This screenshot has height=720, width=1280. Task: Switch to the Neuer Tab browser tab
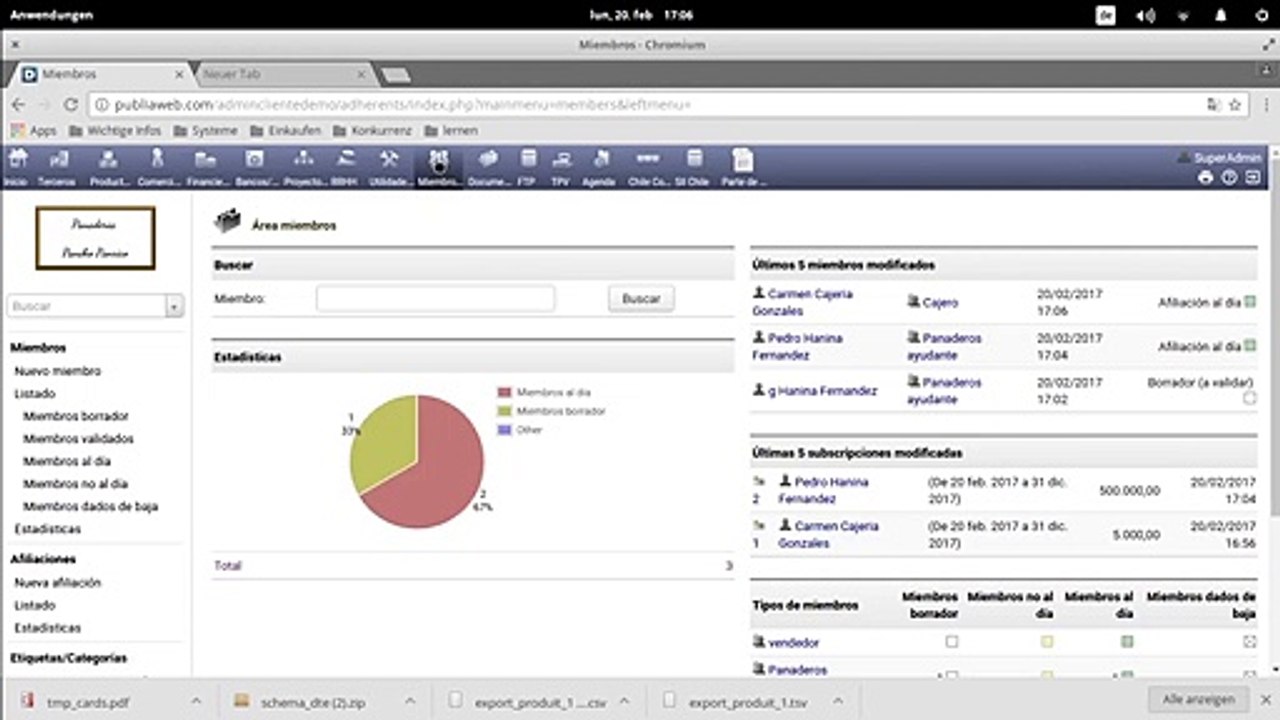pos(283,74)
